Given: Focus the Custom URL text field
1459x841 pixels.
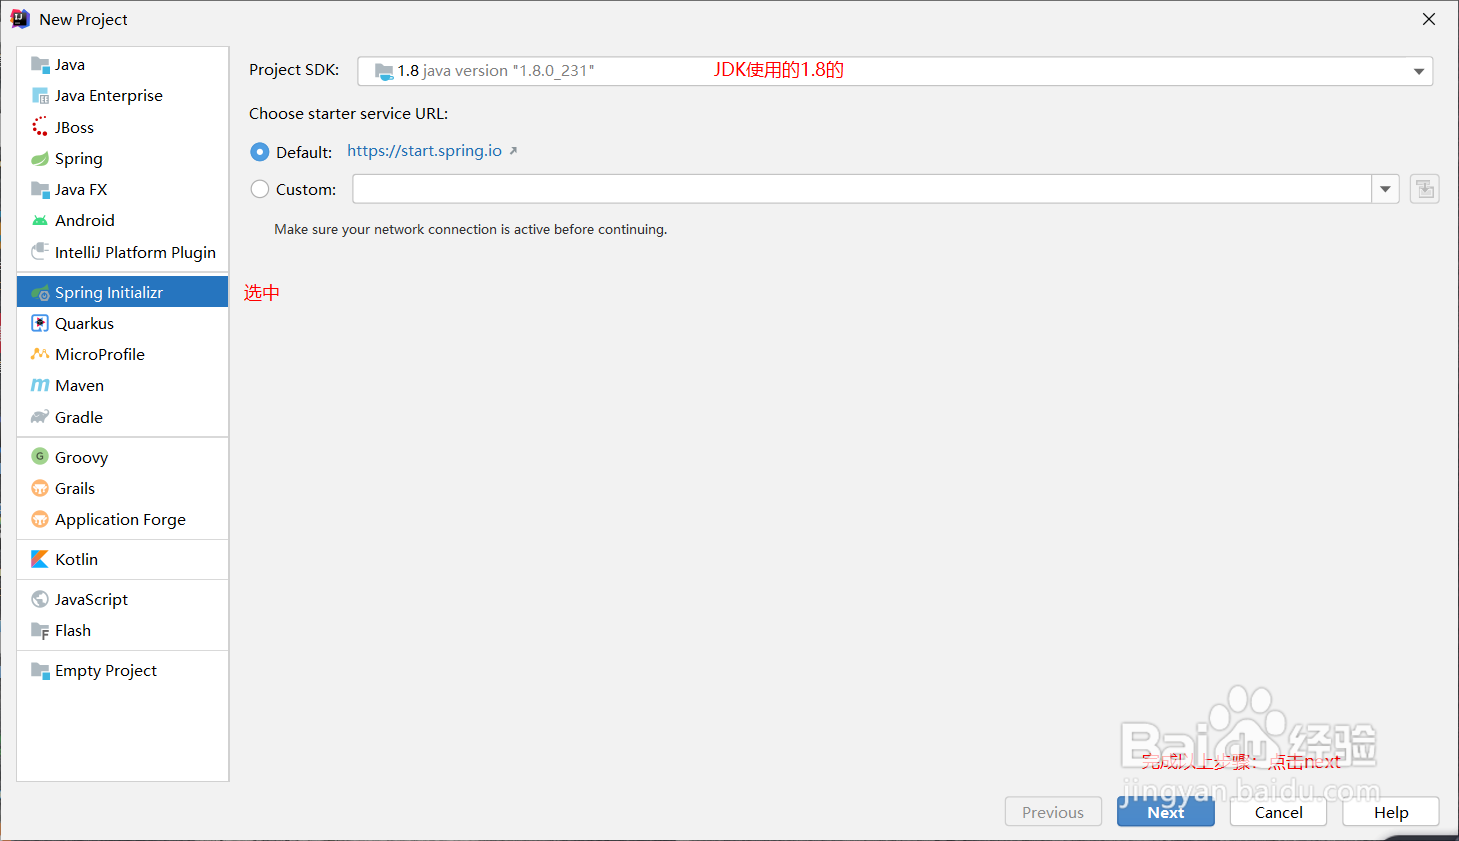Looking at the screenshot, I should pyautogui.click(x=862, y=189).
